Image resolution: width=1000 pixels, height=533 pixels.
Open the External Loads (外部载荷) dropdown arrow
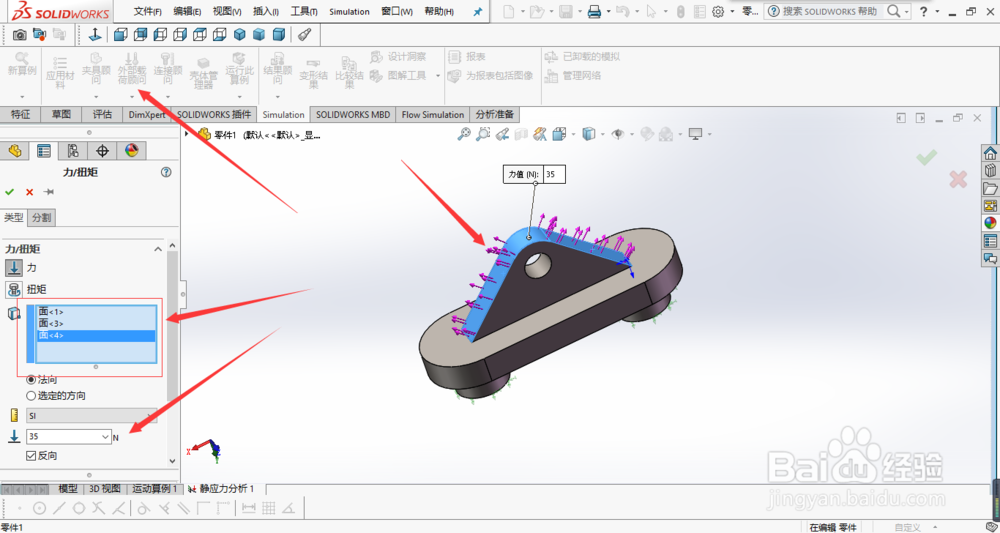tap(132, 97)
